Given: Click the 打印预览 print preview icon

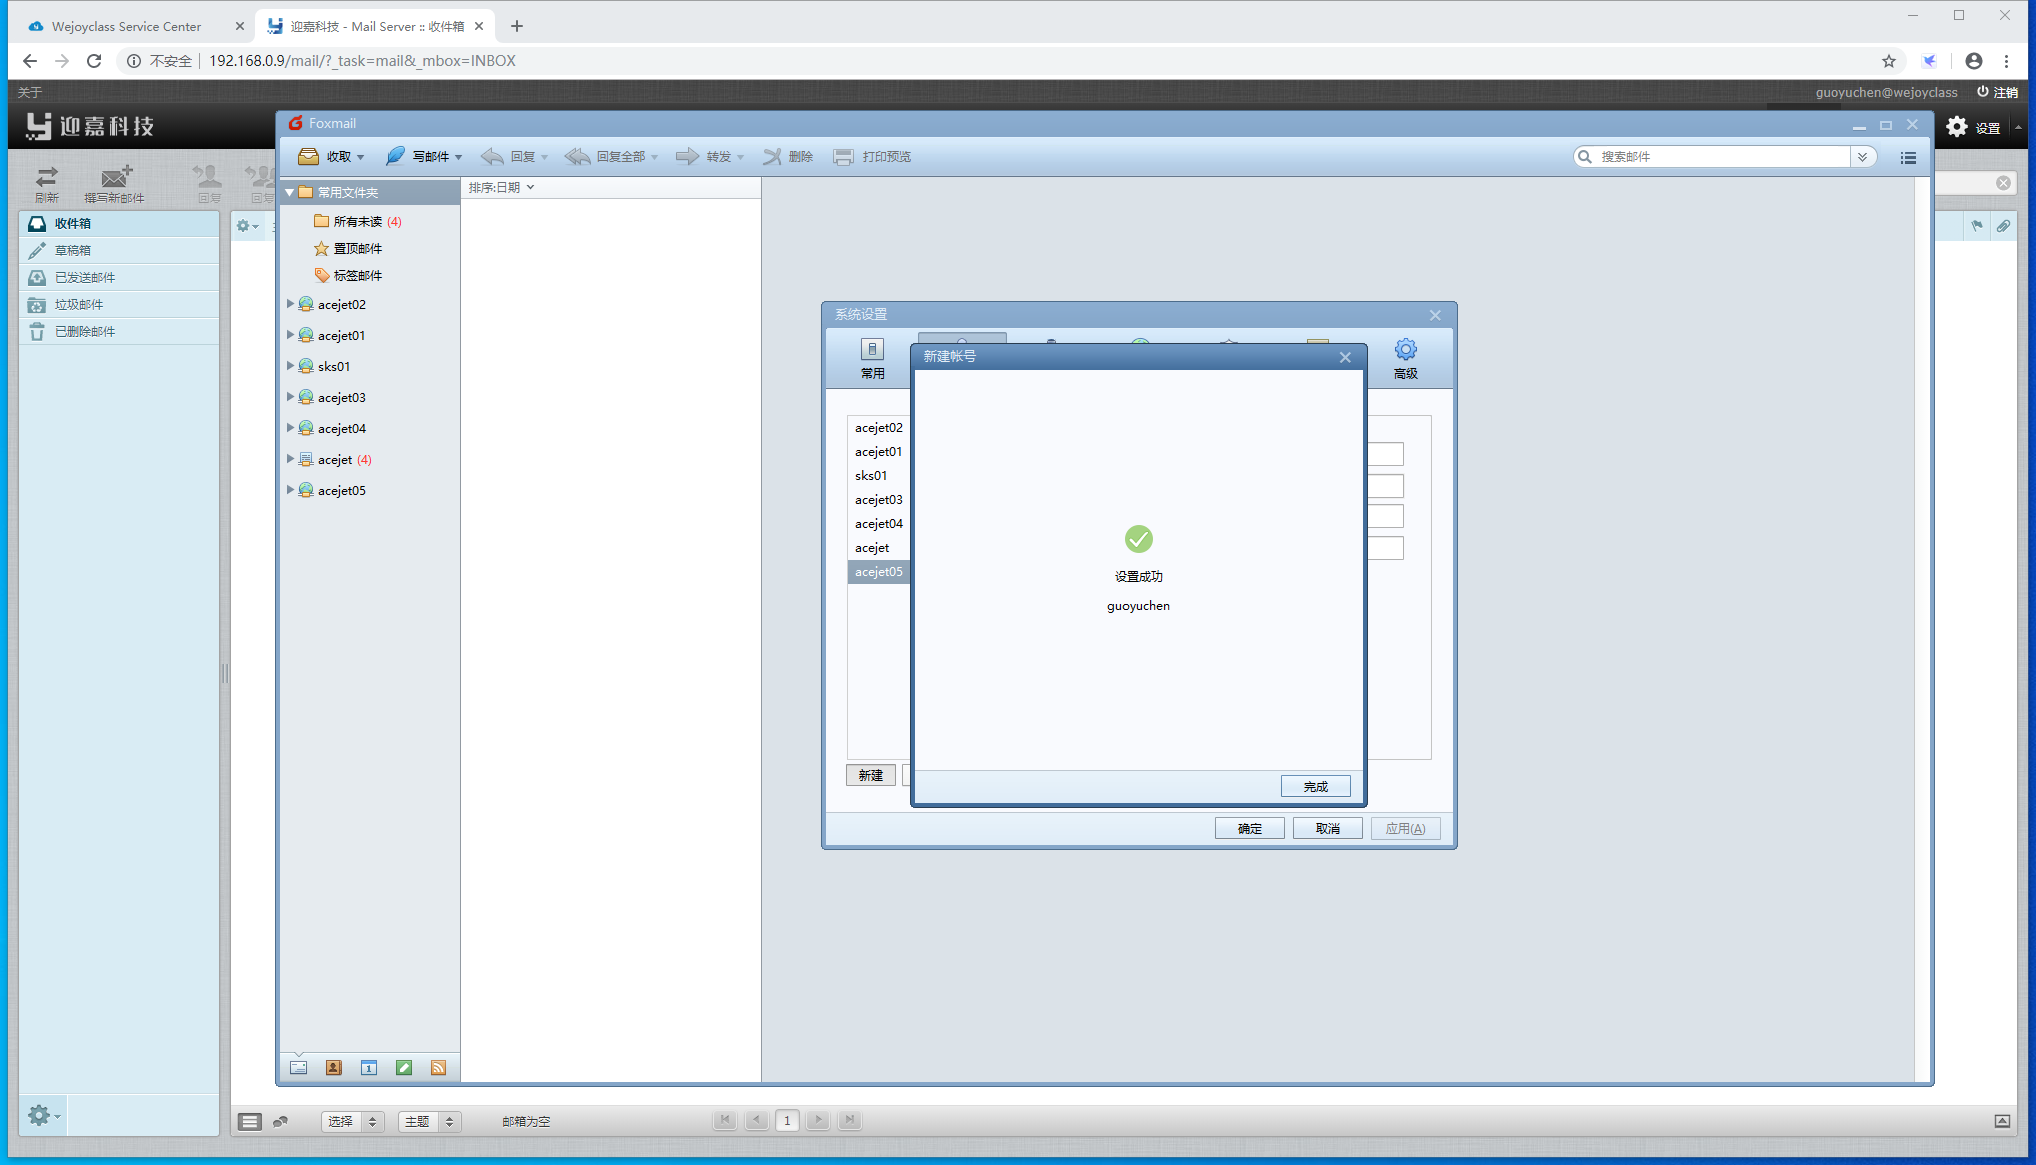Looking at the screenshot, I should click(x=843, y=157).
